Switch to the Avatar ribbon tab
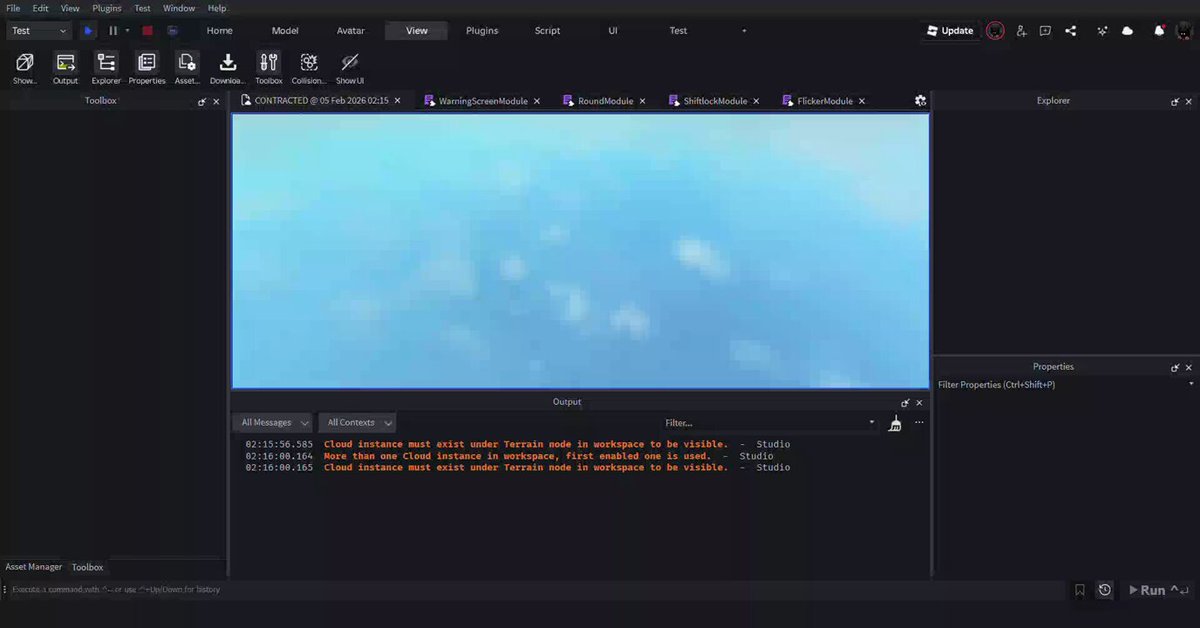 point(351,31)
